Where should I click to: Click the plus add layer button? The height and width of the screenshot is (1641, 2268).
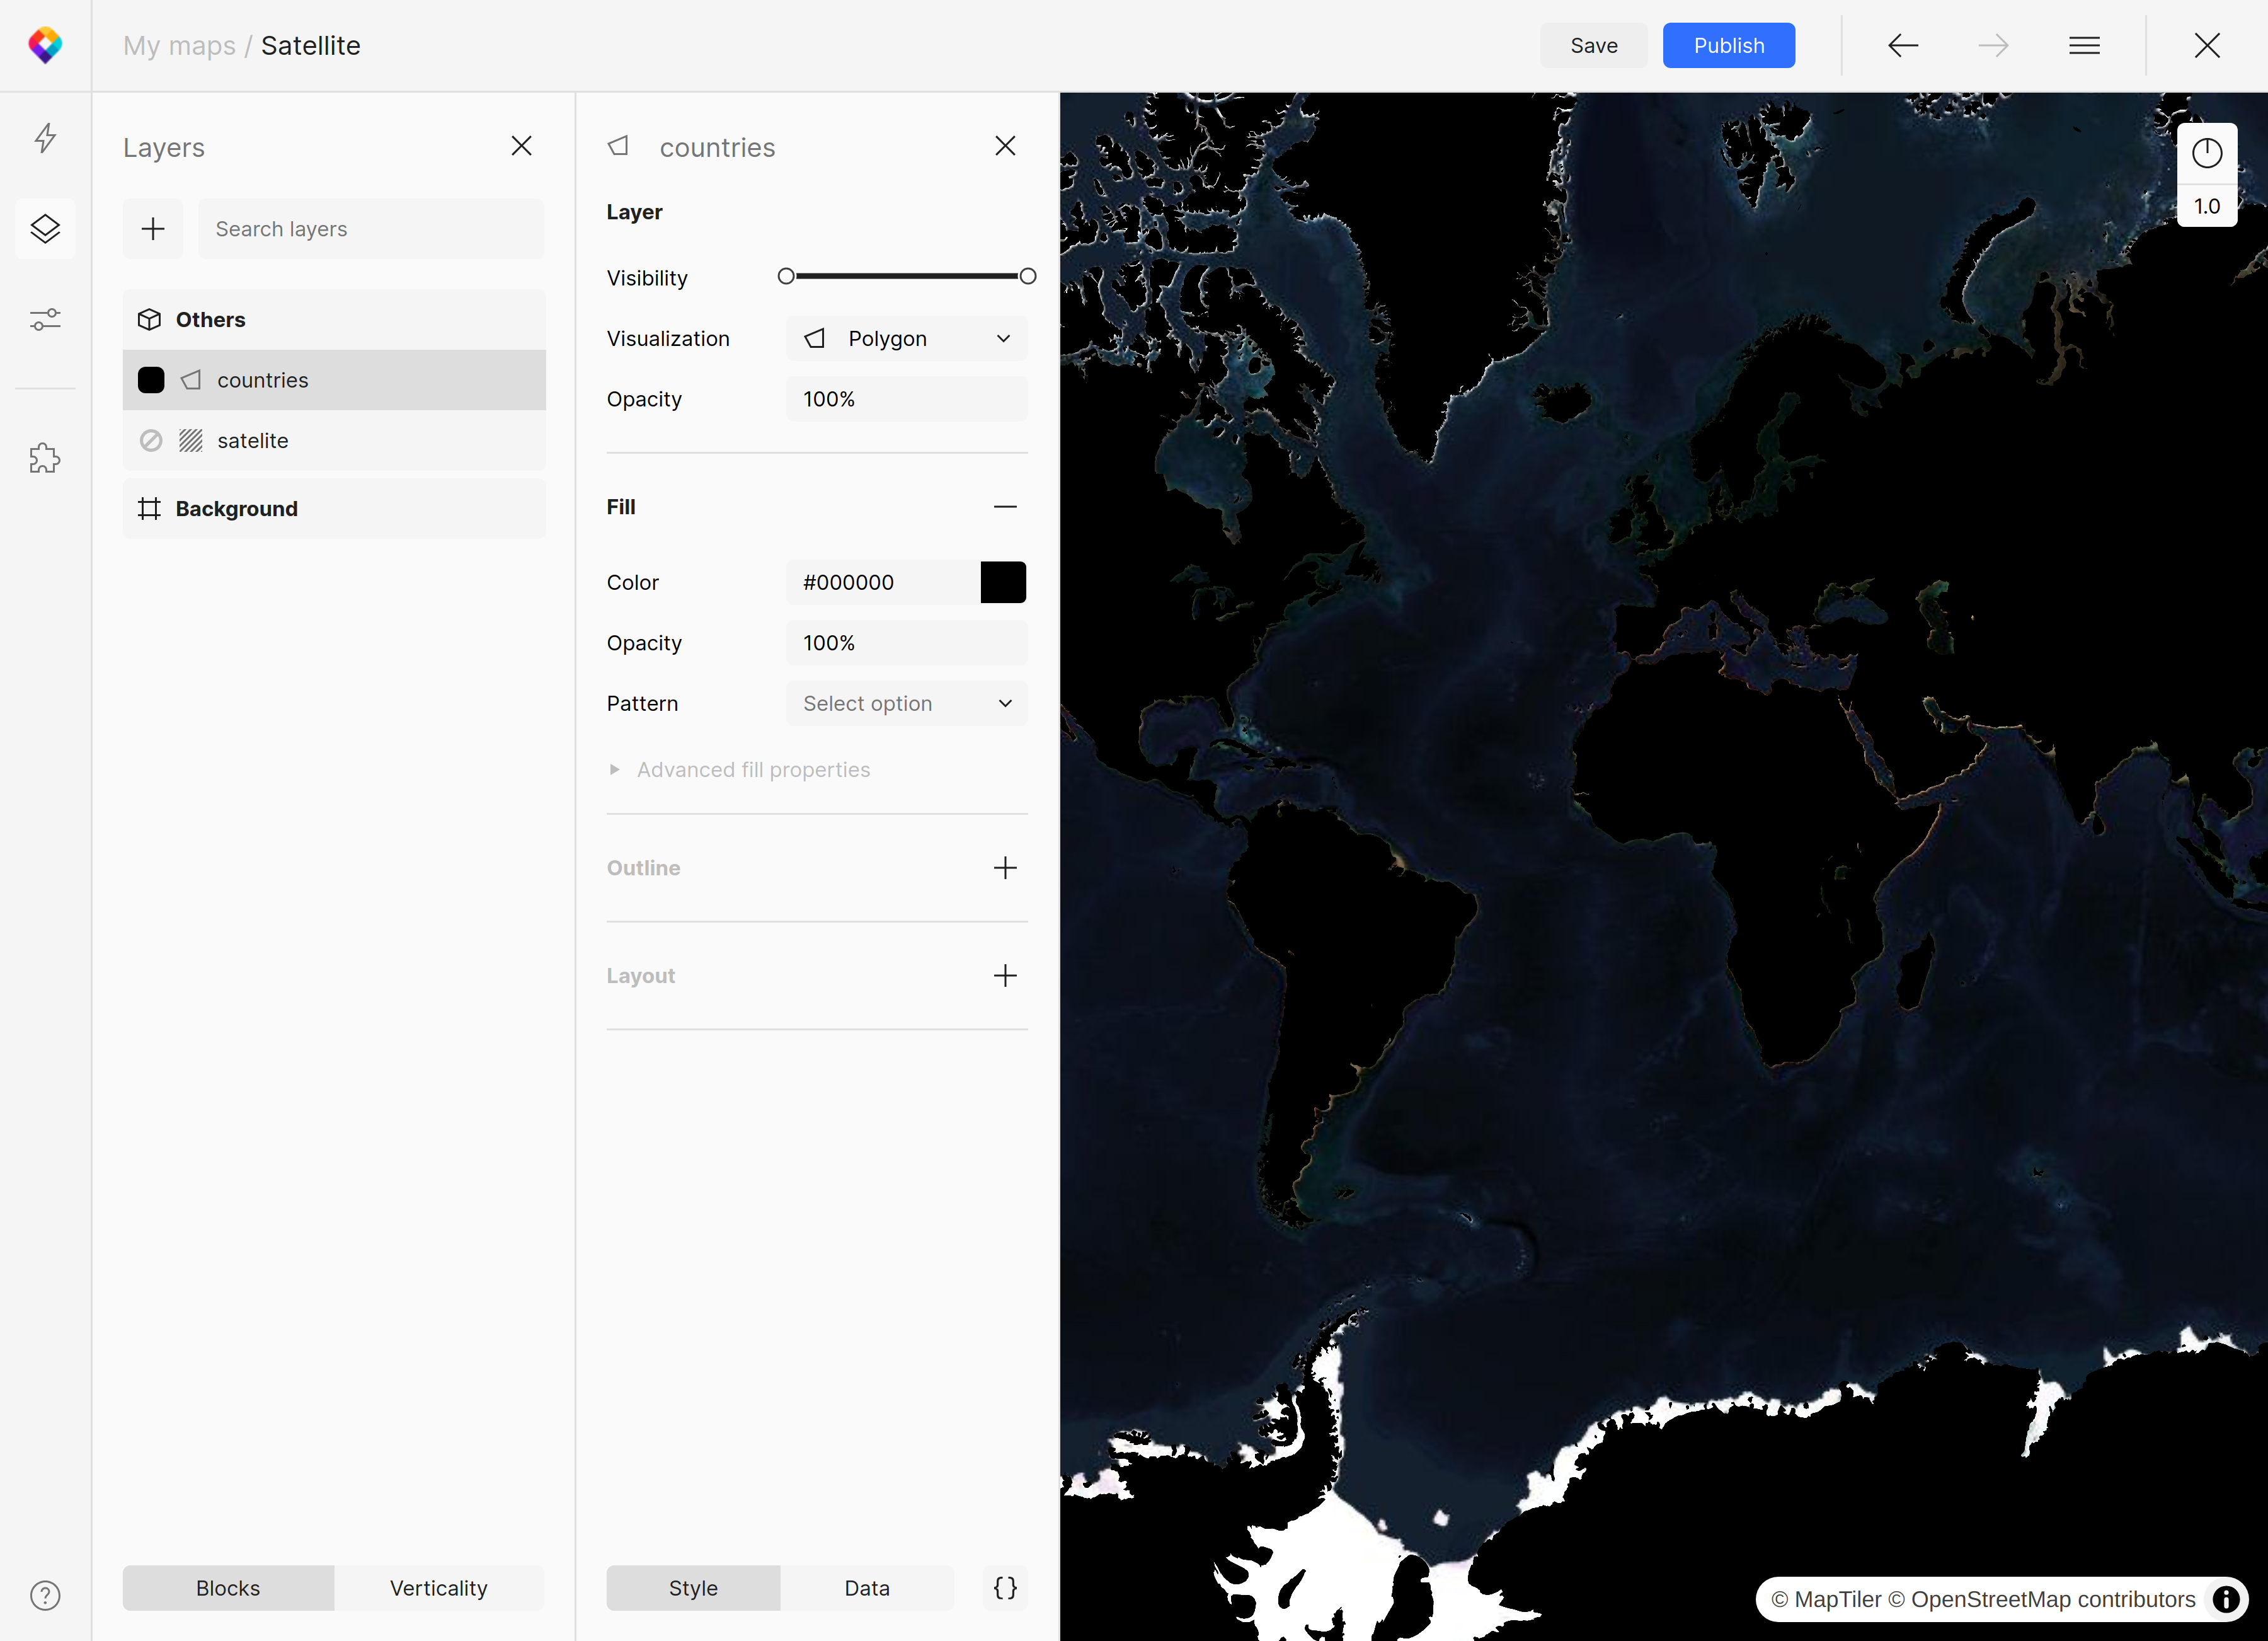click(x=153, y=229)
